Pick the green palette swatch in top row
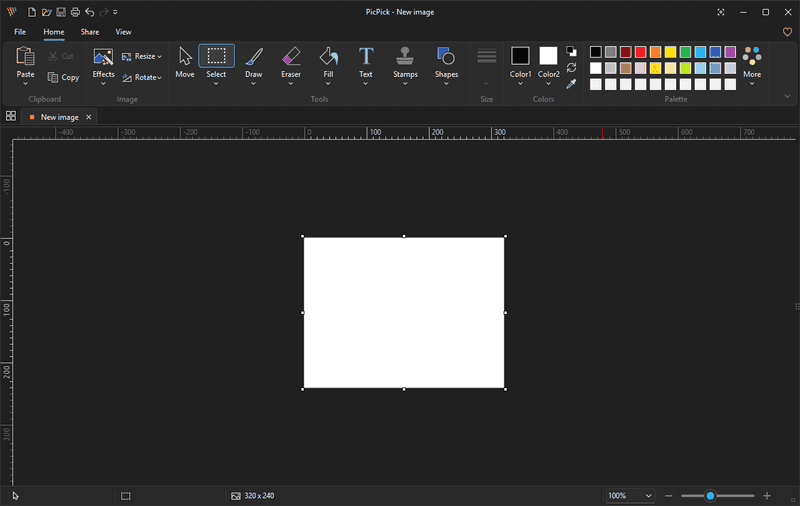This screenshot has width=800, height=506. (685, 52)
